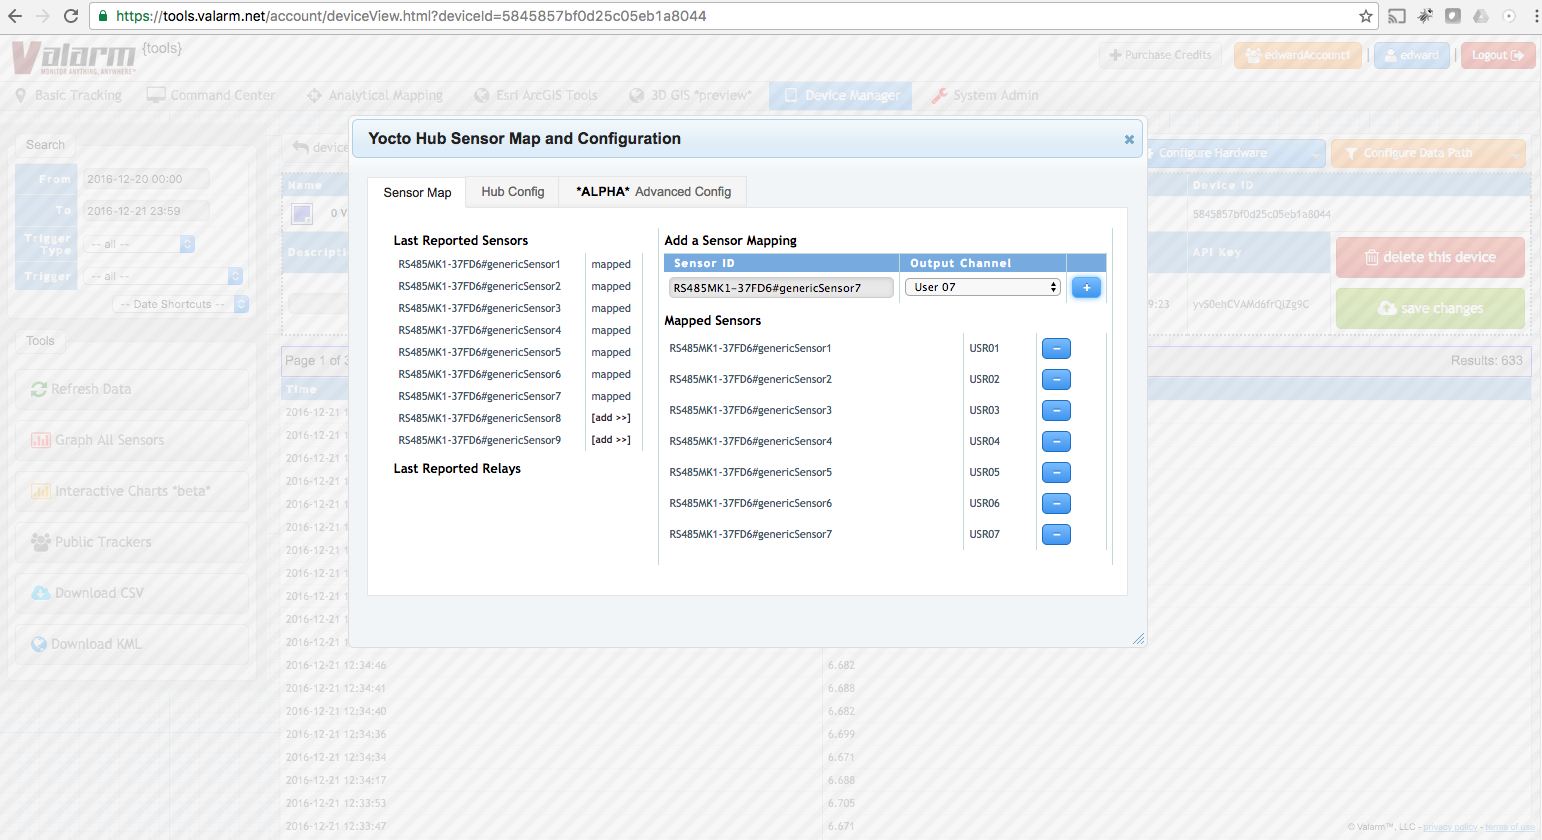Open Device Manager nav item
Viewport: 1542px width, 840px height.
tap(841, 96)
